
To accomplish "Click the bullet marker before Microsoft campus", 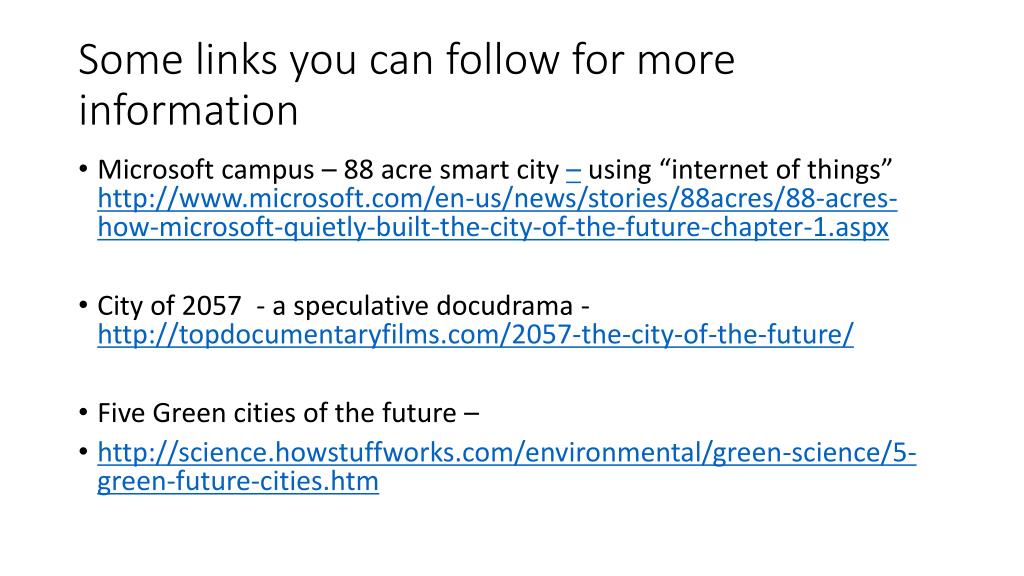I will (83, 170).
